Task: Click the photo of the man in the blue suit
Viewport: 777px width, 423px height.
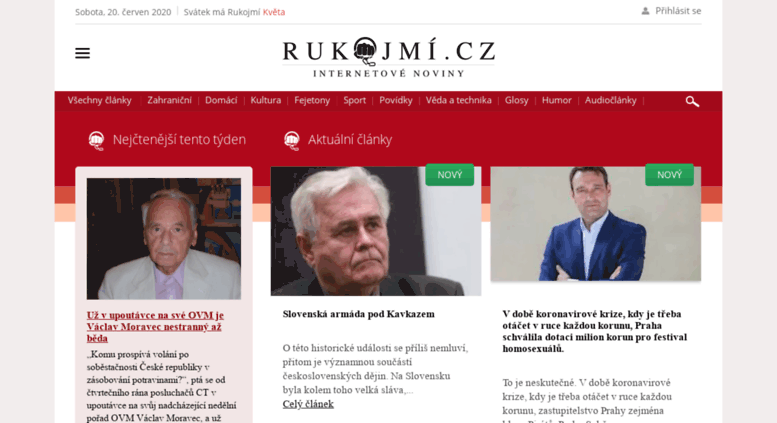Action: [x=596, y=224]
